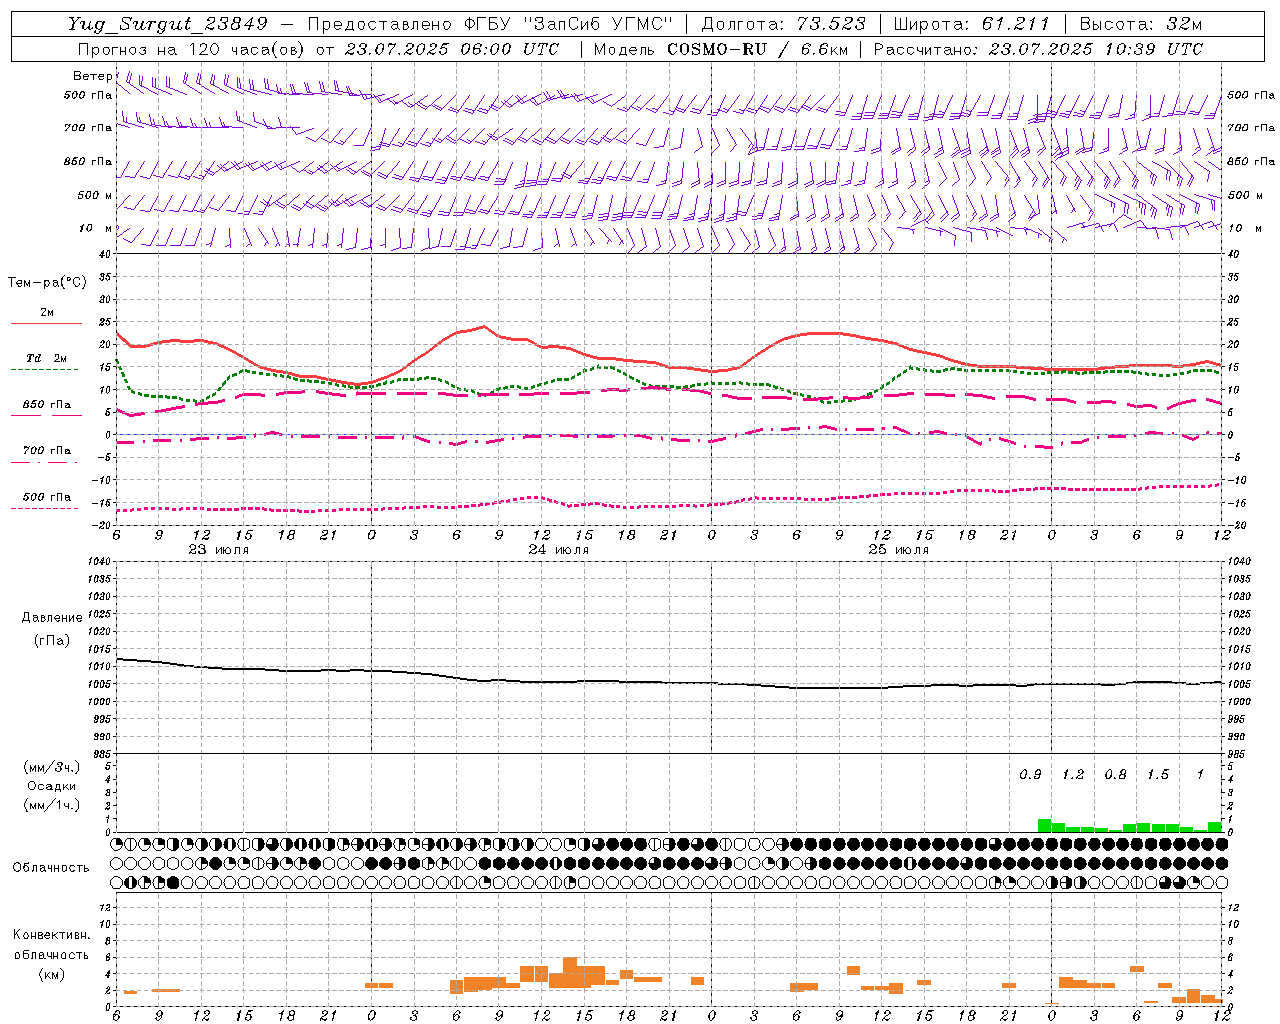
Task: Click the Облачность cloudiness label
Action: click(51, 868)
